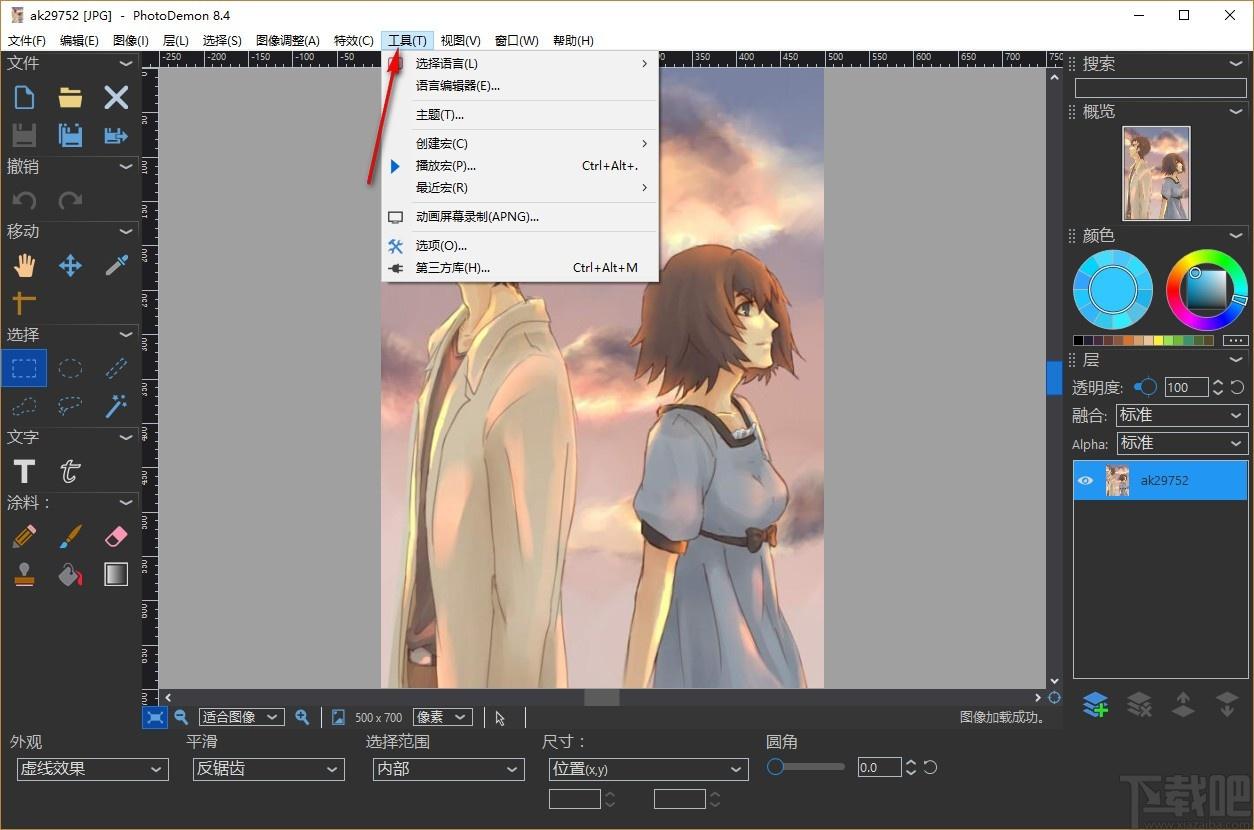Choose 第三方库(H)... menu item
Viewport: 1254px width, 830px height.
tap(520, 268)
